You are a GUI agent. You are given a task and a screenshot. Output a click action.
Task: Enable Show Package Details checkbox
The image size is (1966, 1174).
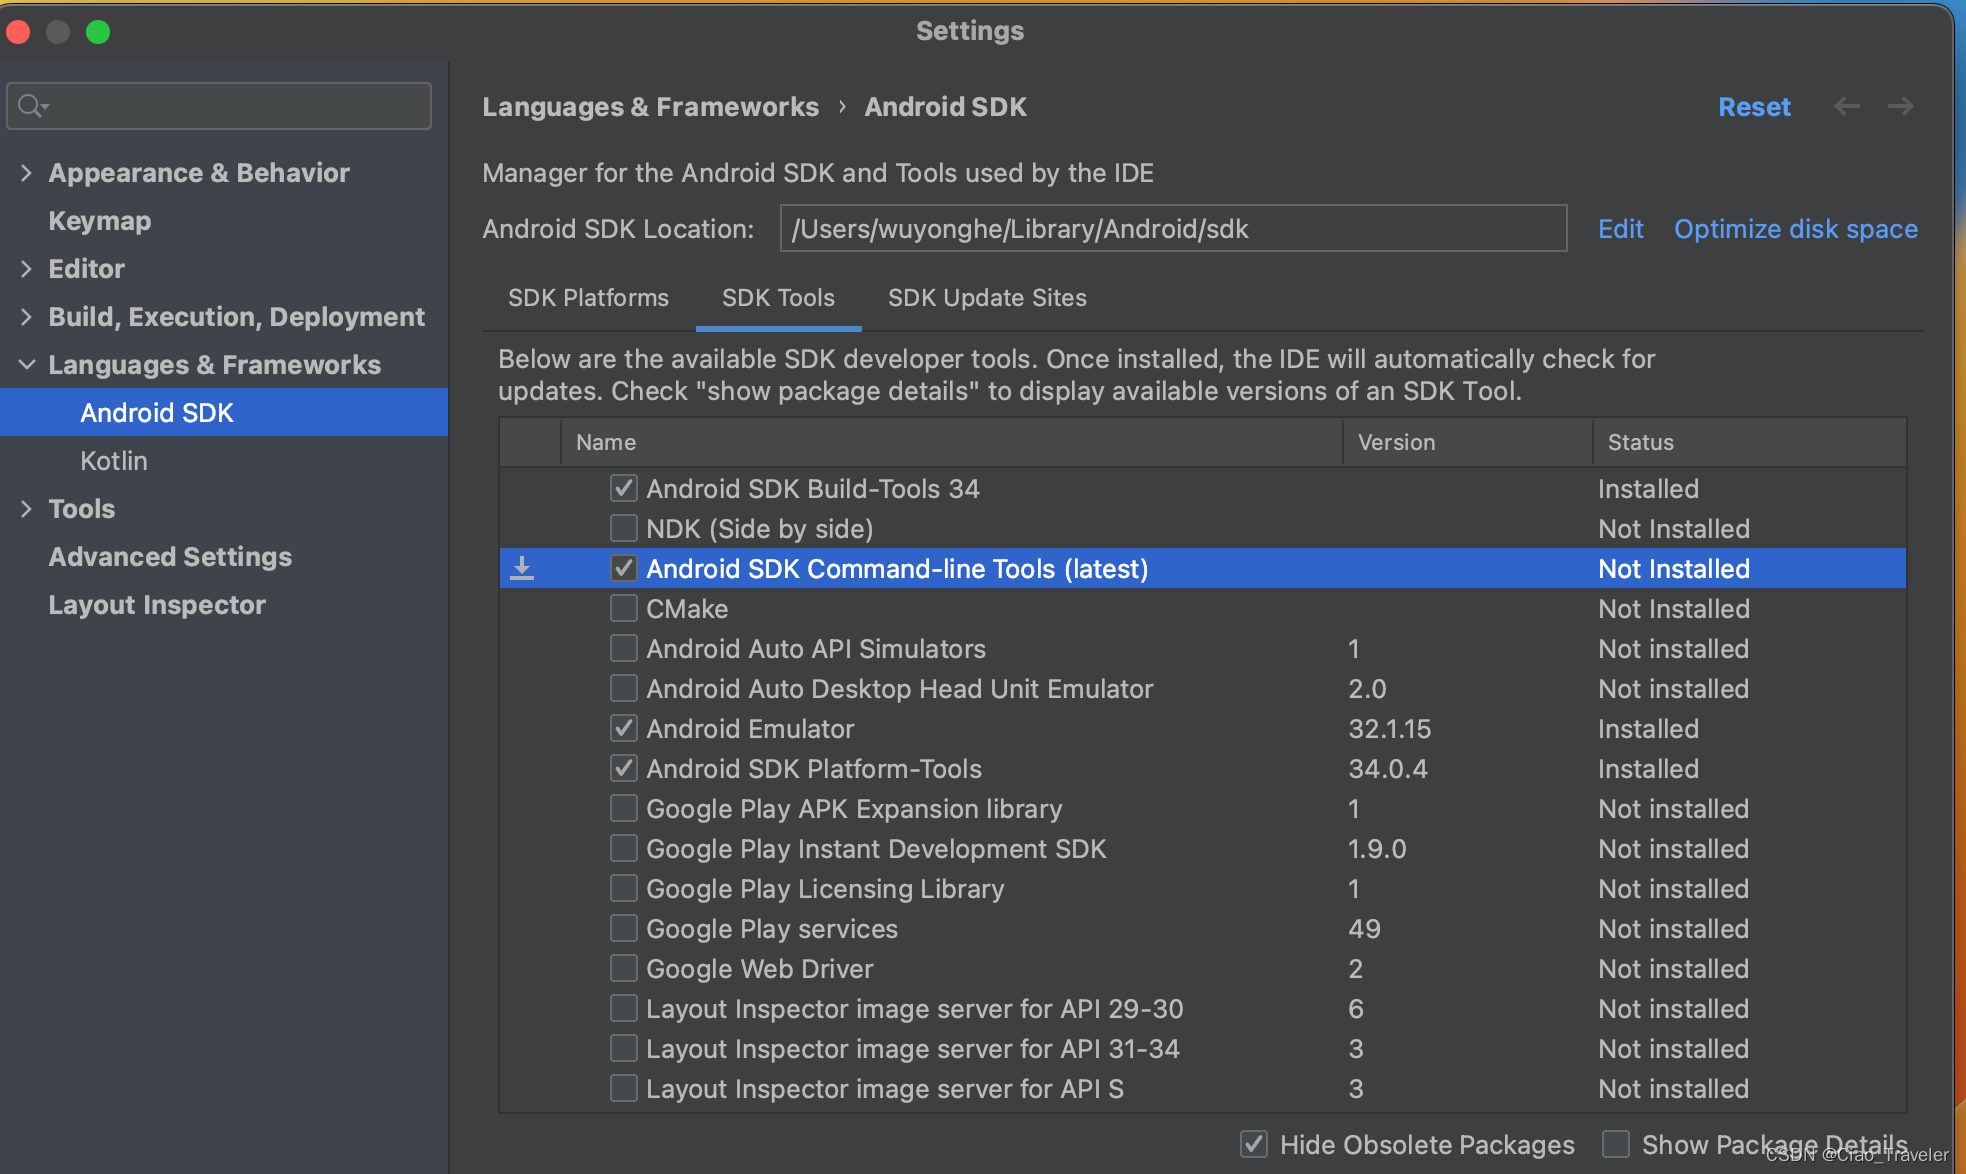pyautogui.click(x=1616, y=1144)
